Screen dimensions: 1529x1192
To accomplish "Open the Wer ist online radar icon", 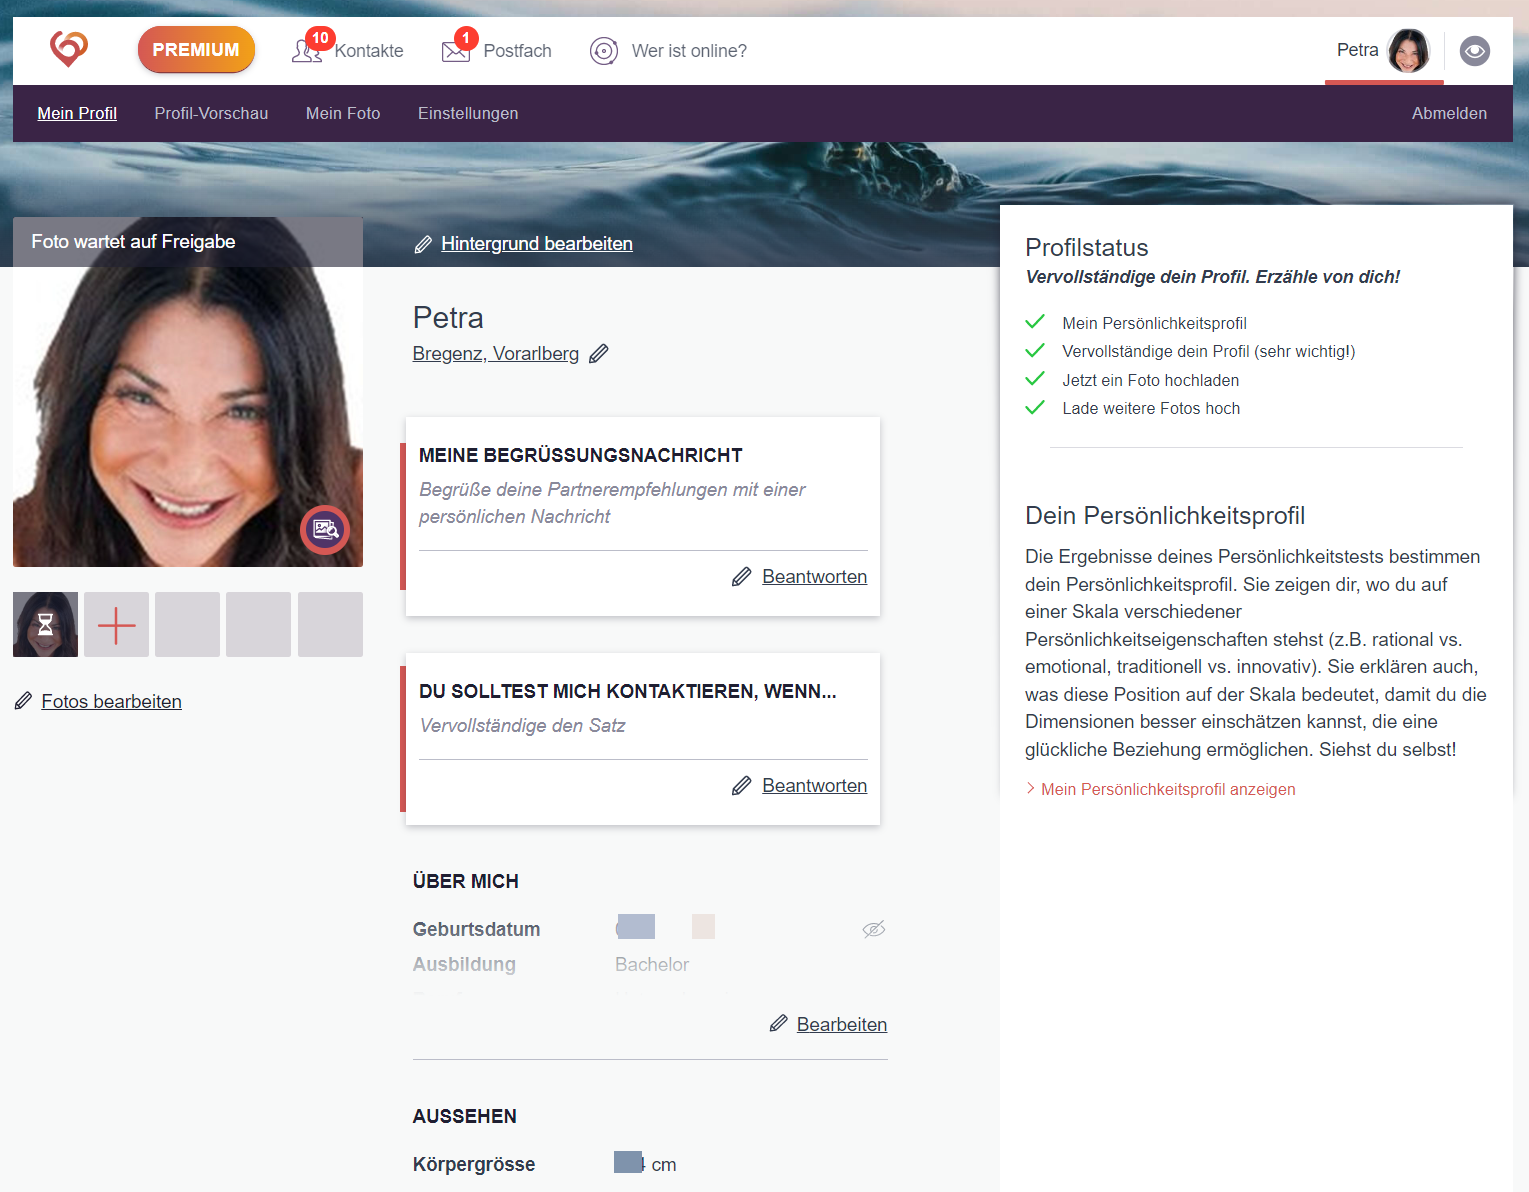I will point(604,51).
